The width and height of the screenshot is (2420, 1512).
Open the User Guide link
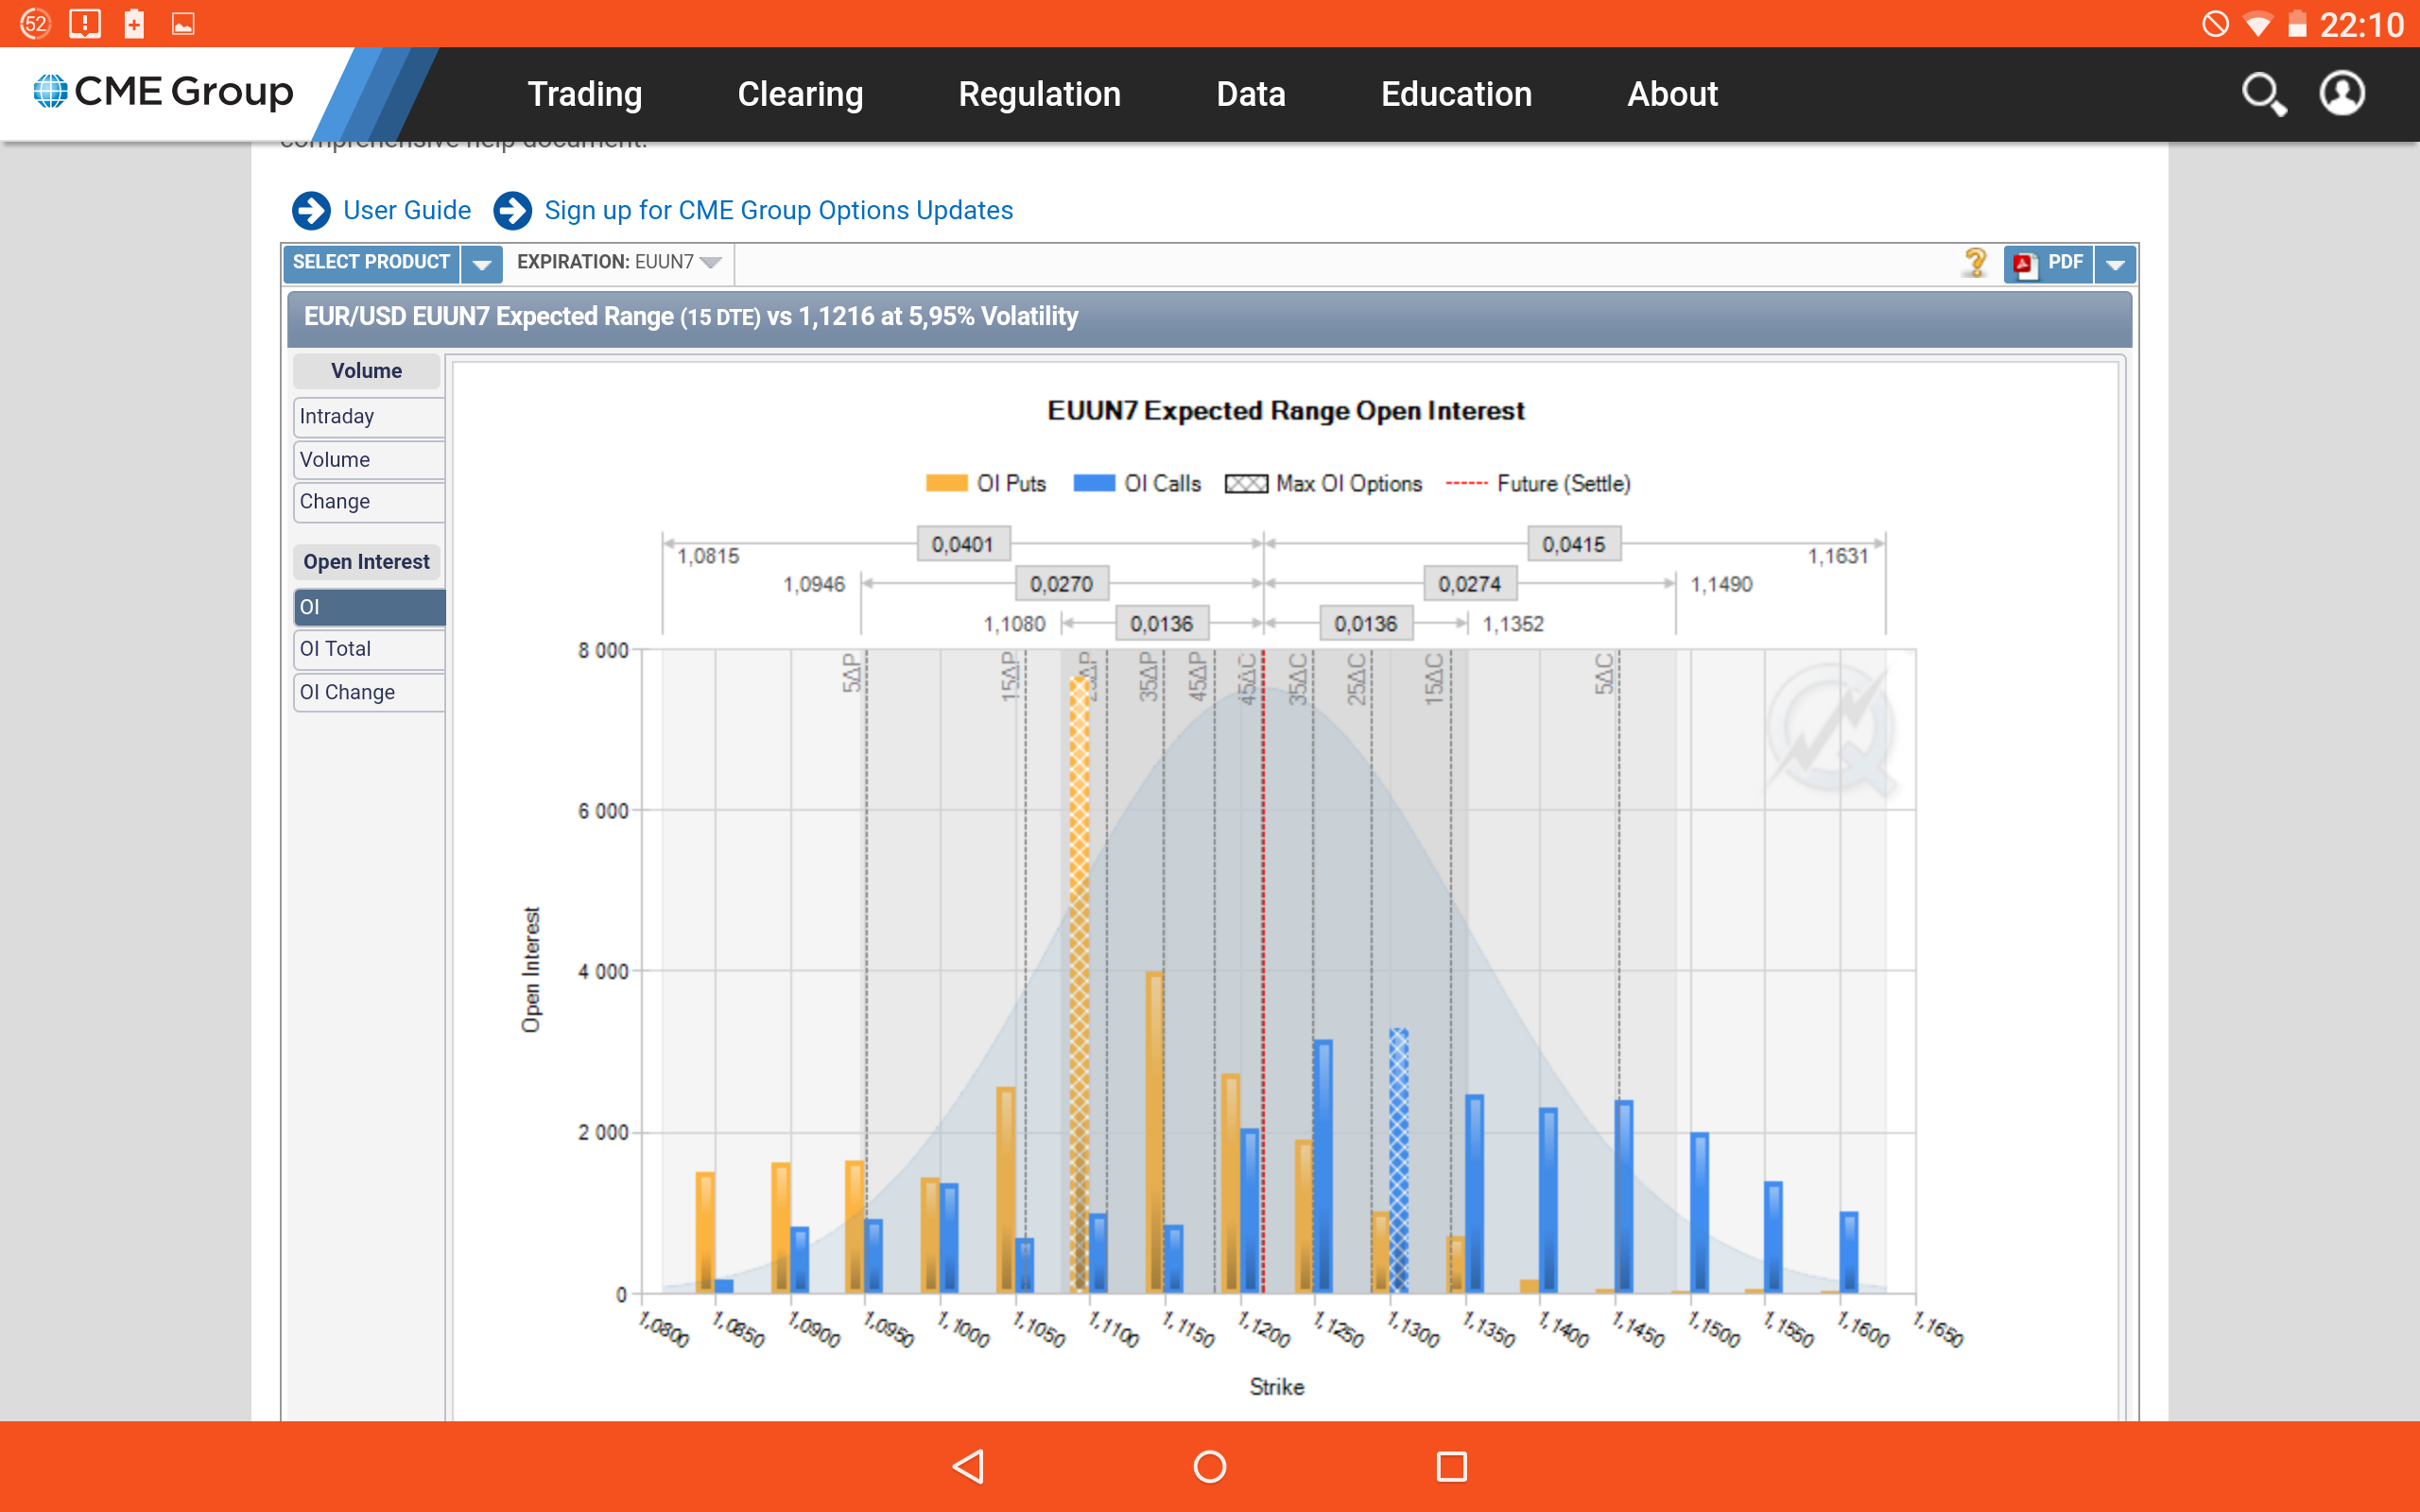click(x=407, y=210)
